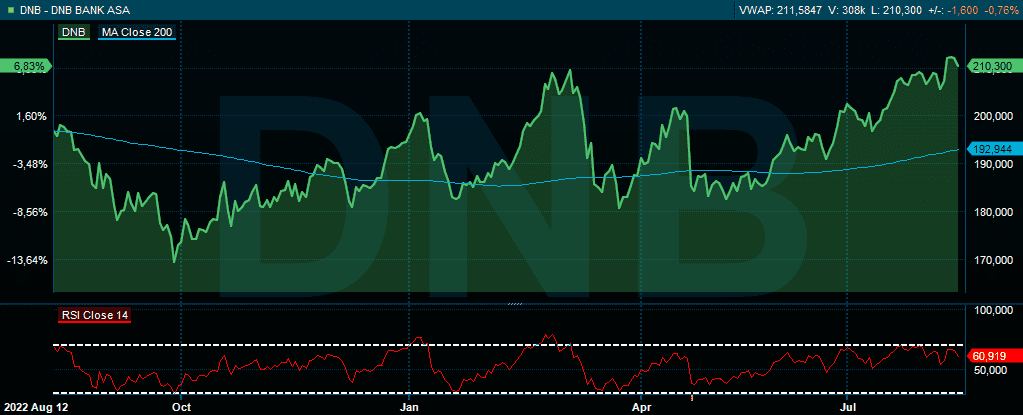The height and width of the screenshot is (415, 1023).
Task: Click the 180,000 price axis label
Action: 992,212
